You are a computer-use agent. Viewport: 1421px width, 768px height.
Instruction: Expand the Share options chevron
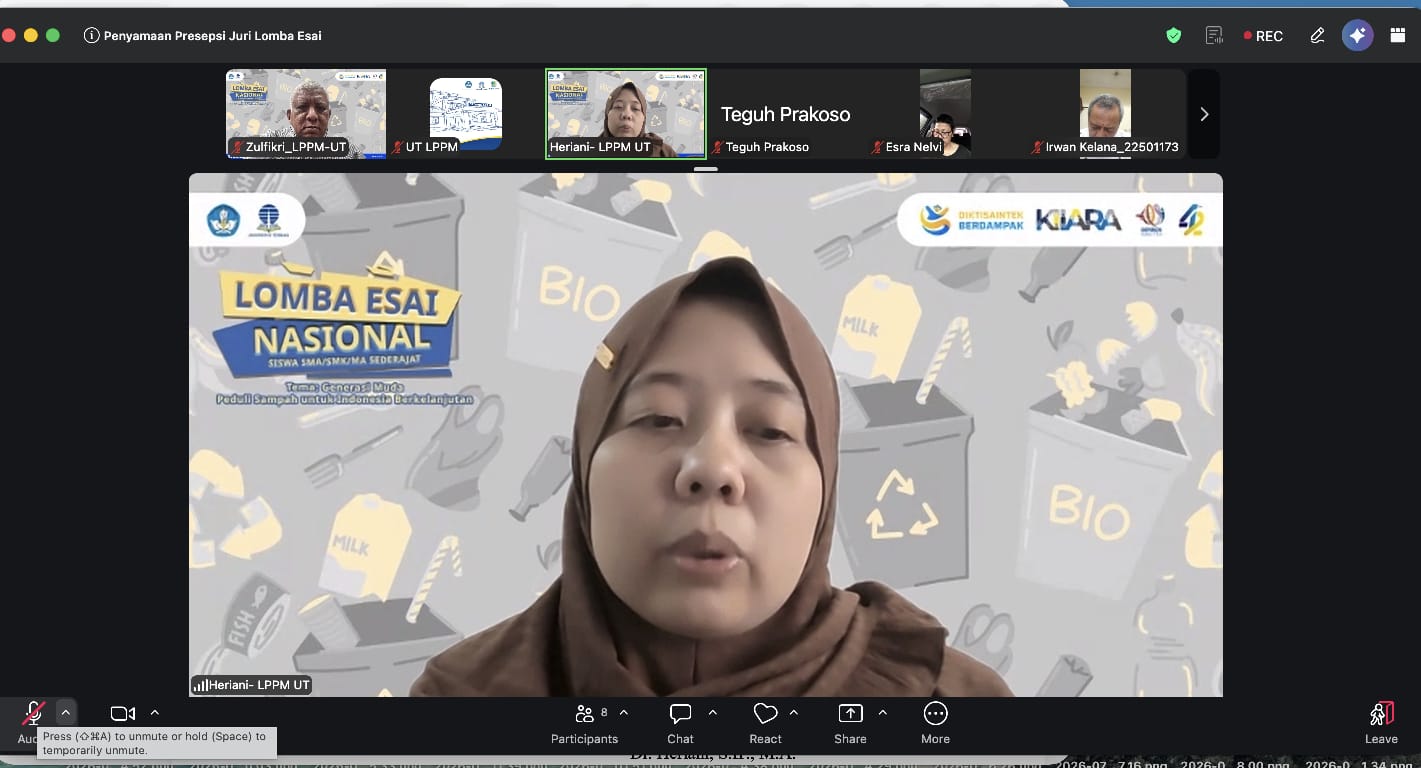(882, 713)
